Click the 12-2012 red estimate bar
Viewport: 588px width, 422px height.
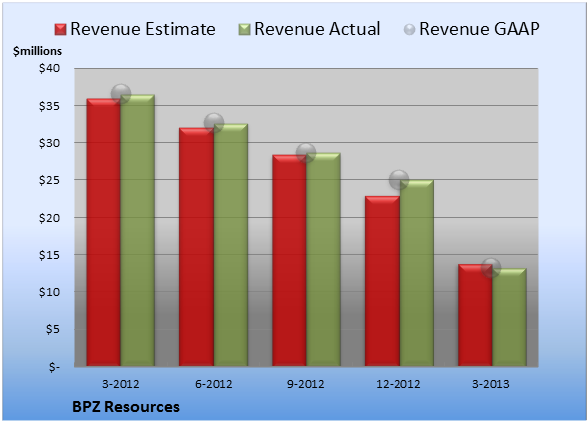382,281
